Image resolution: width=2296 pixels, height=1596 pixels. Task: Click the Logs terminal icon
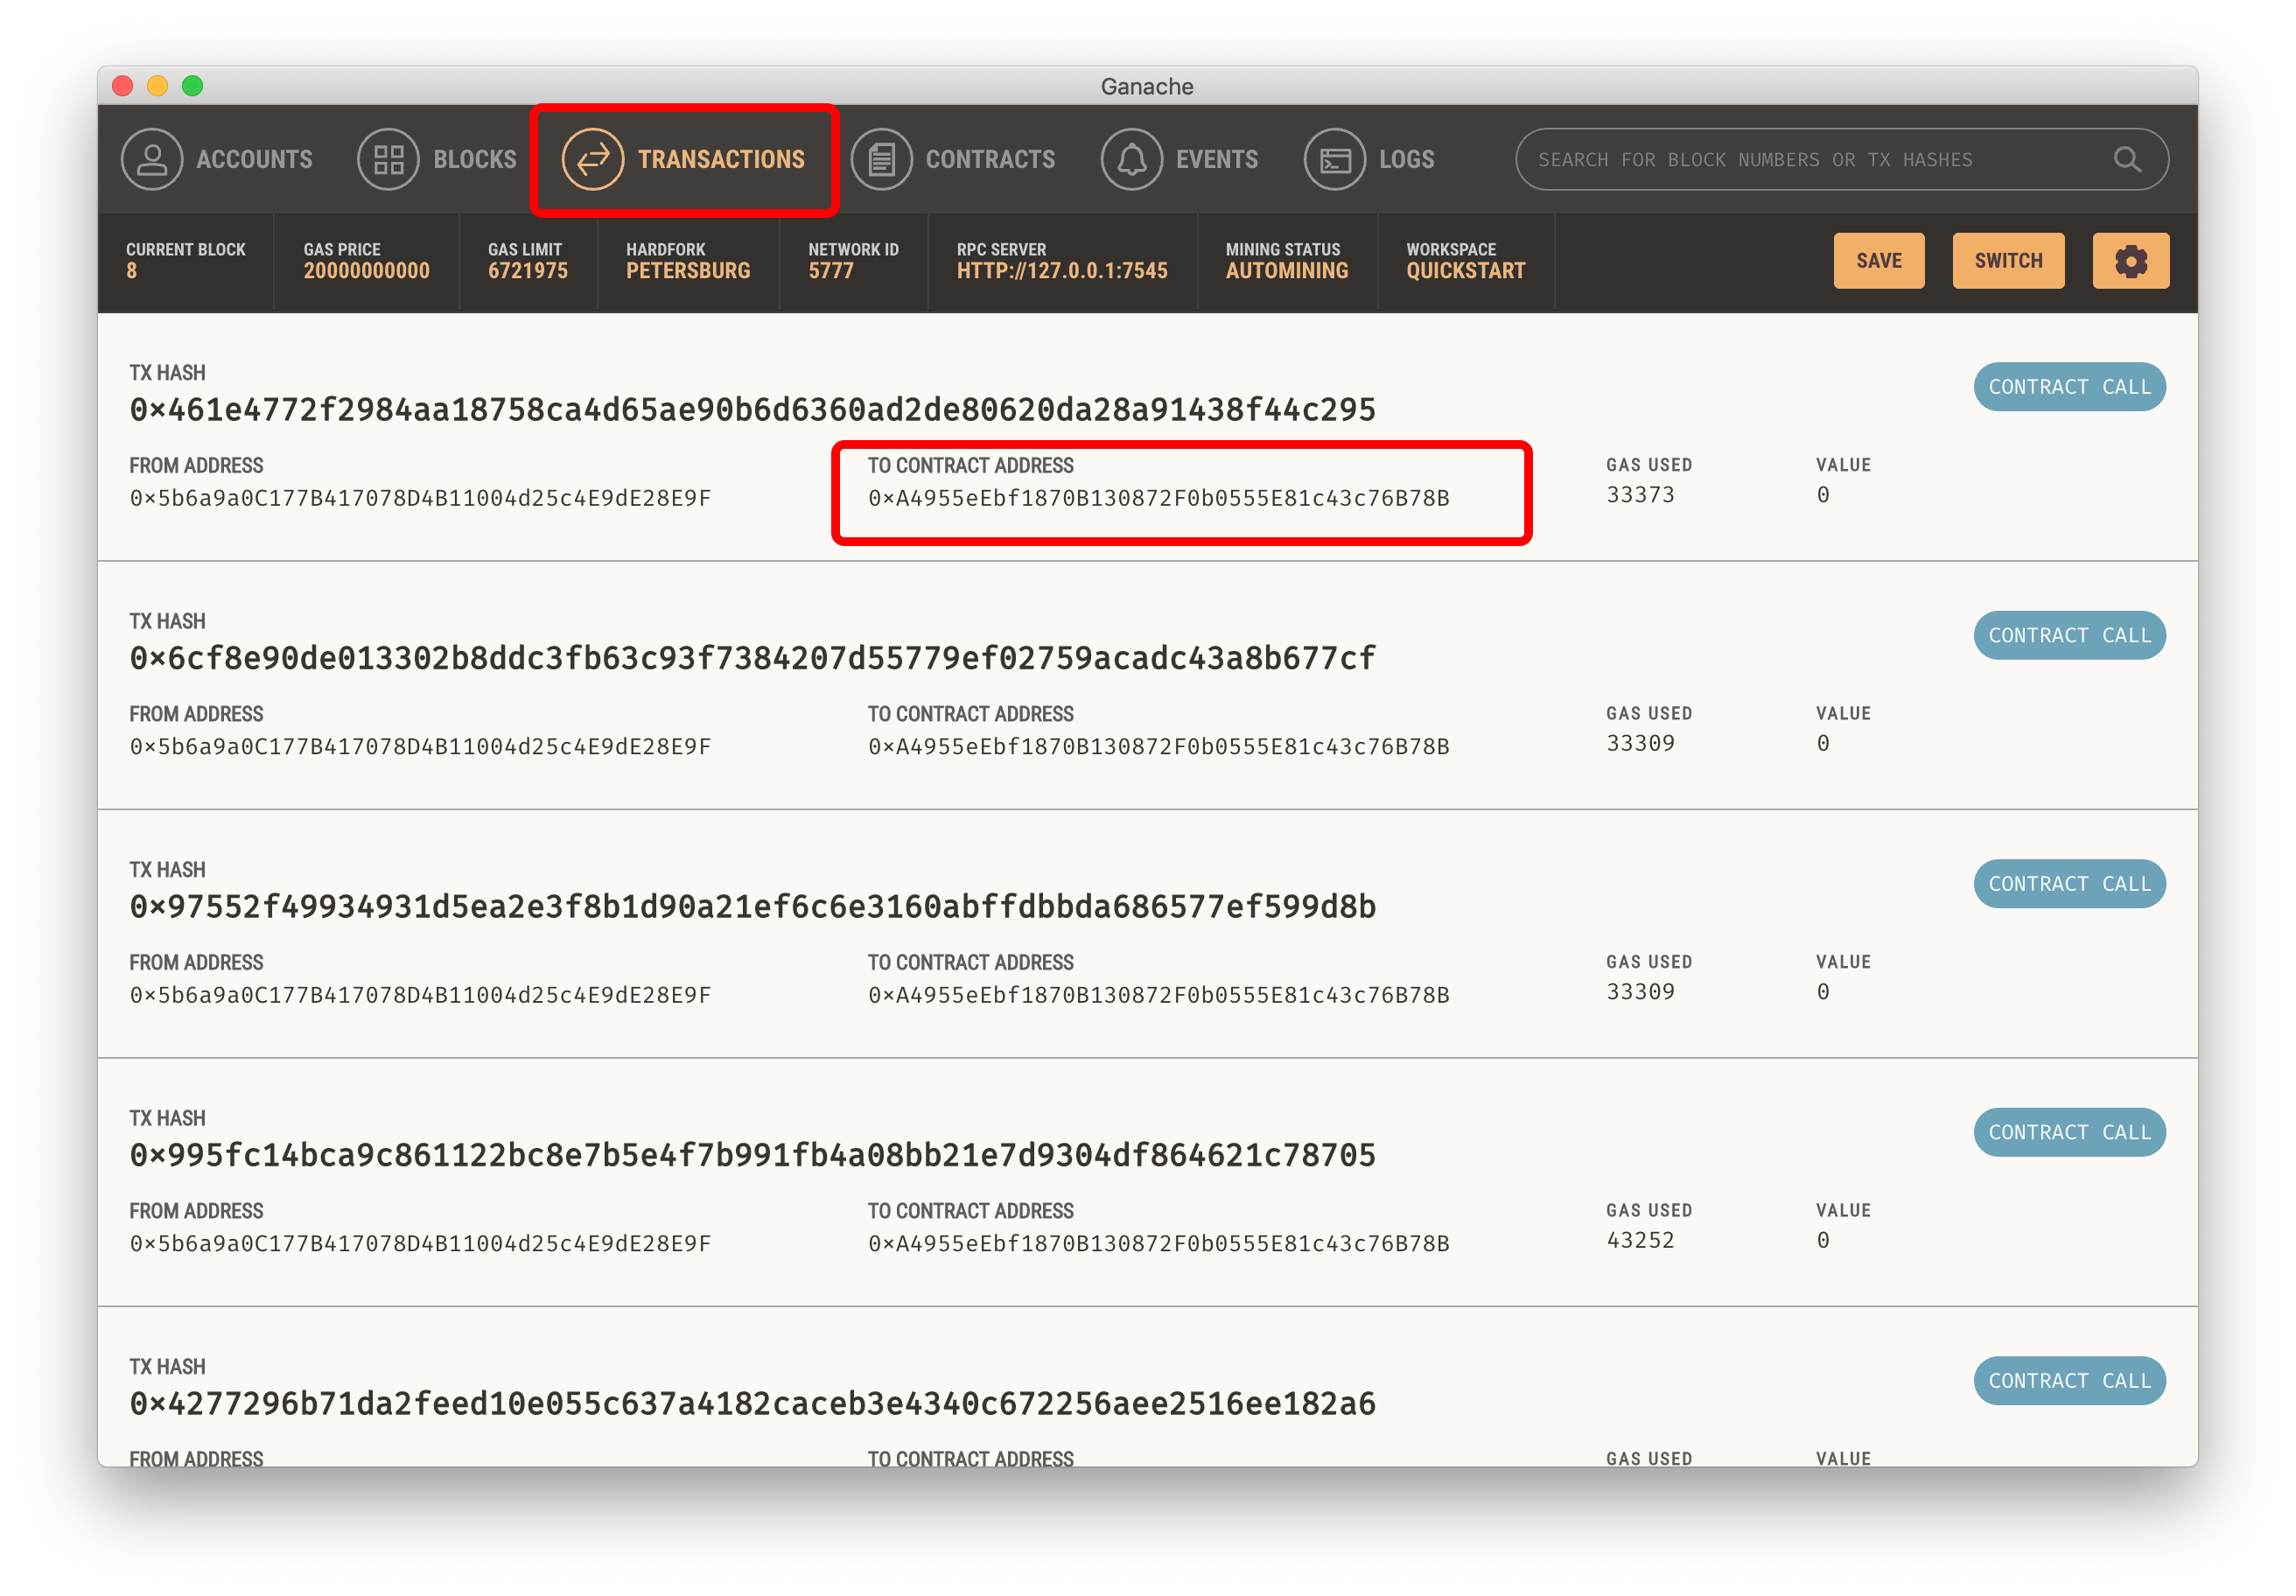1334,159
